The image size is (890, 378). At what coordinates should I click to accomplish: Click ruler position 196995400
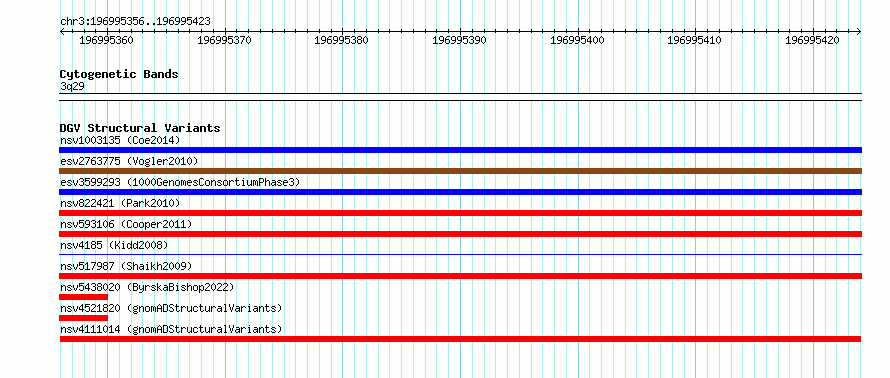[x=577, y=40]
